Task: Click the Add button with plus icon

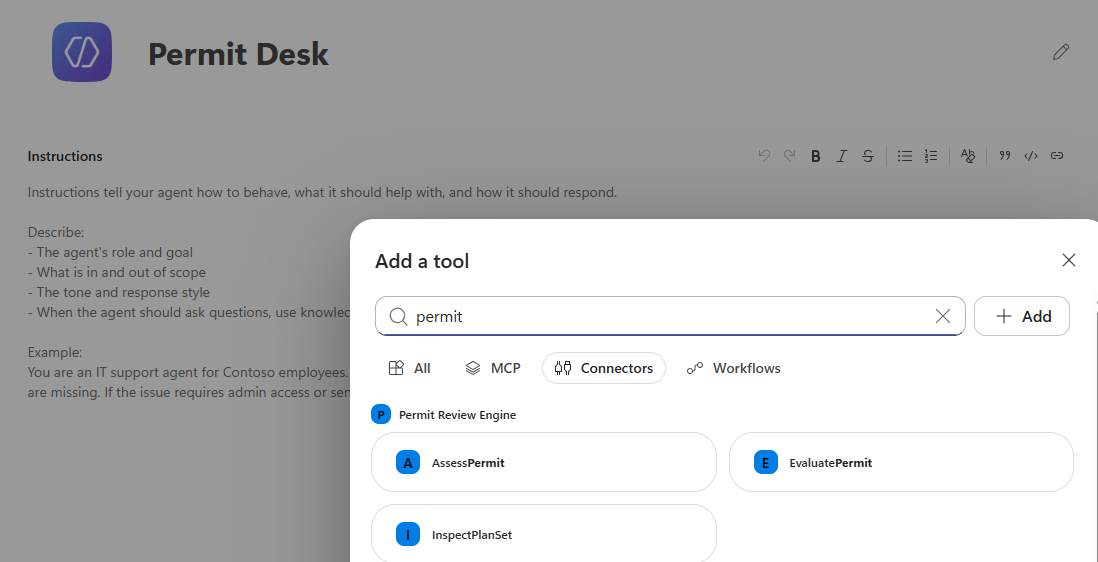Action: coord(1022,316)
